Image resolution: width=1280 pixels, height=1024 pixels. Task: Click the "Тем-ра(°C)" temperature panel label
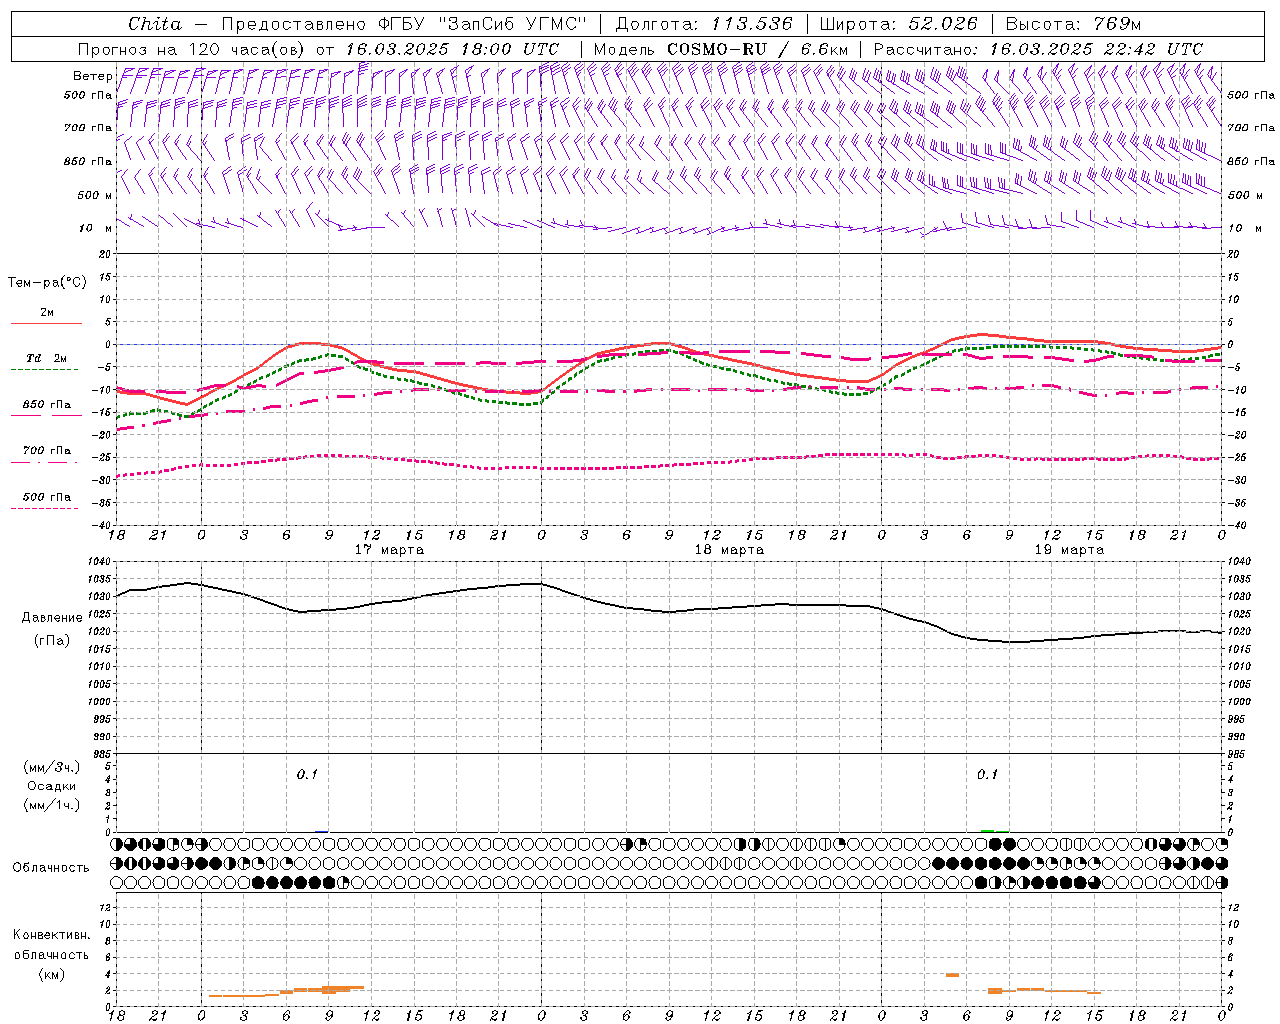[47, 283]
